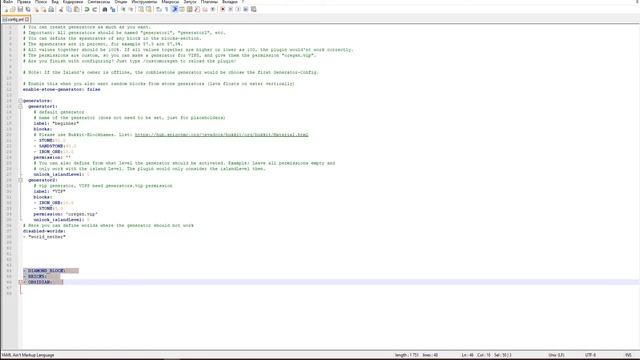Screen dimensions: 640x360
Task: Open the Вид menu
Action: pyautogui.click(x=55, y=2)
